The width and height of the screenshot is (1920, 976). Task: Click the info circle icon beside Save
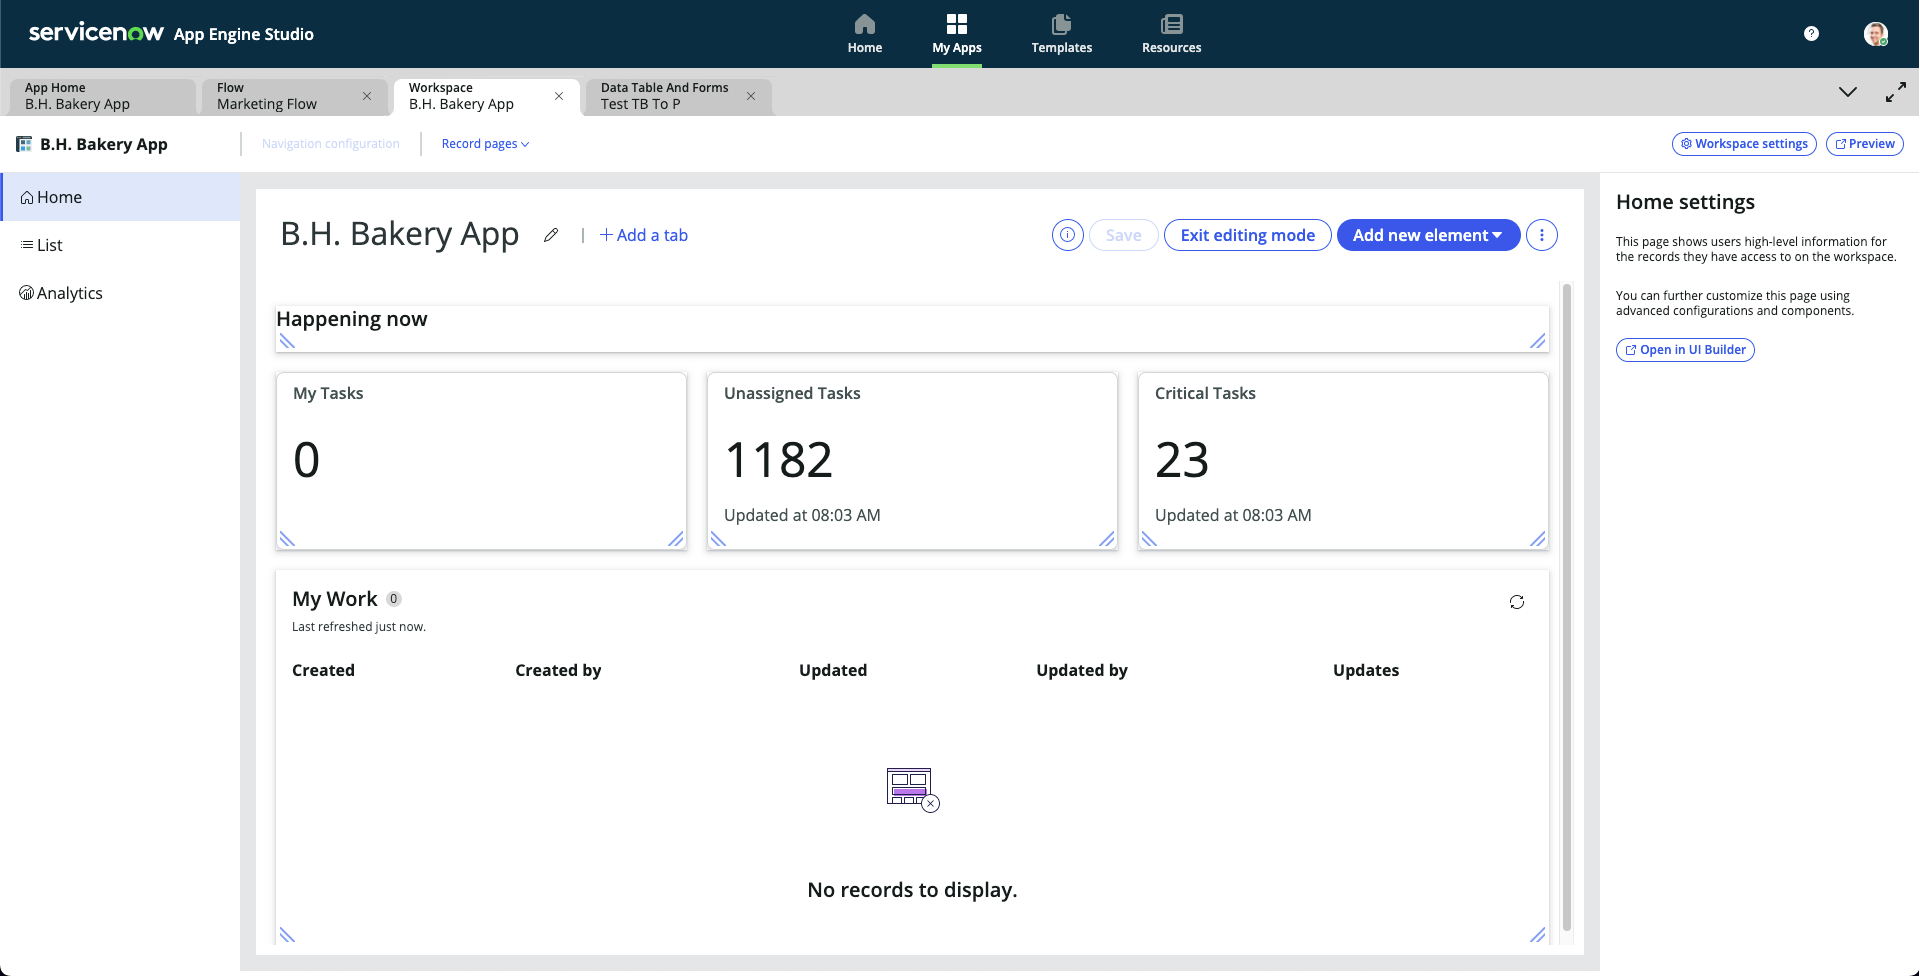point(1067,235)
